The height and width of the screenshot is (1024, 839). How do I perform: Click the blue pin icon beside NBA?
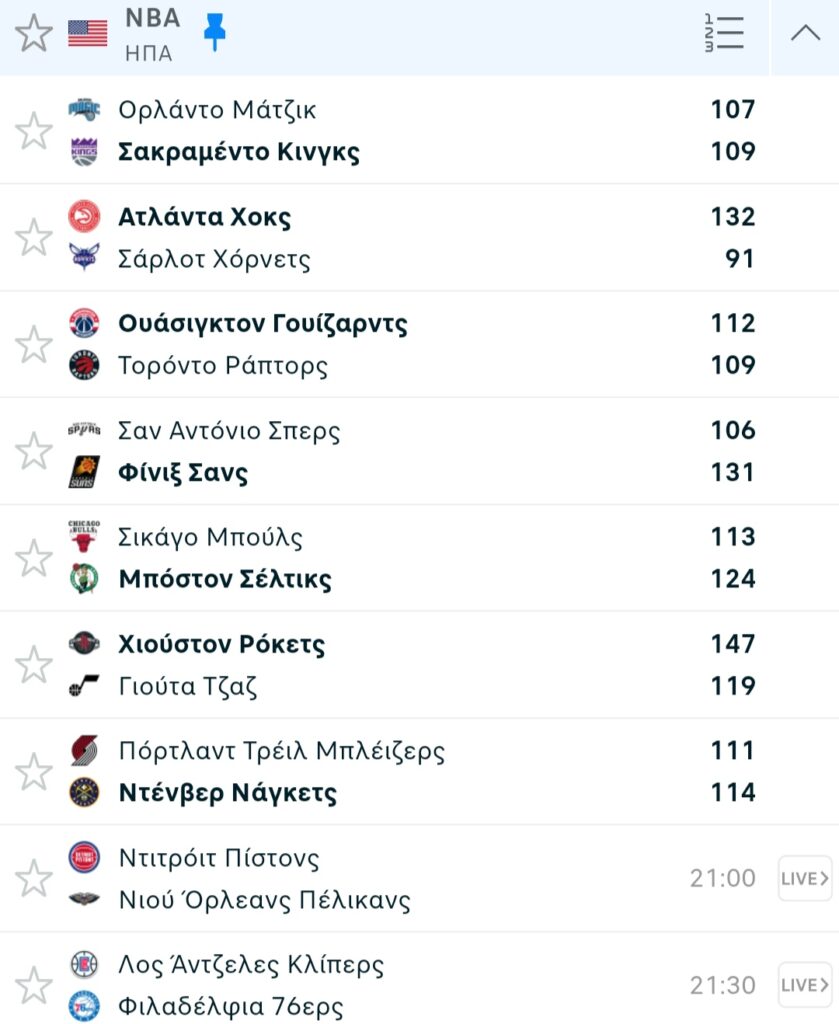(214, 33)
